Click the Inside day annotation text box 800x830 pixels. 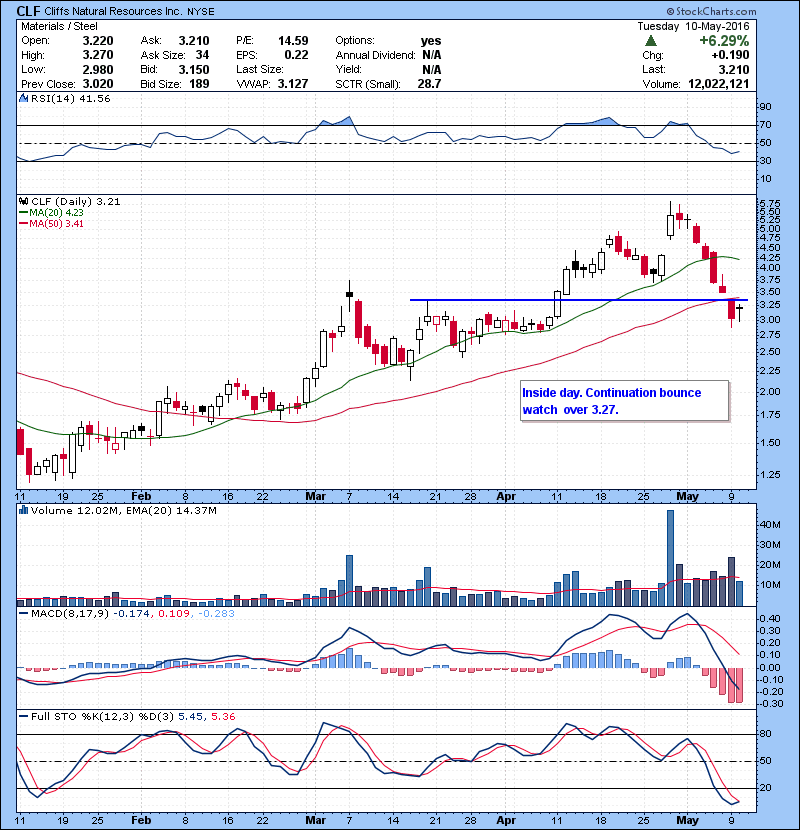[x=625, y=401]
